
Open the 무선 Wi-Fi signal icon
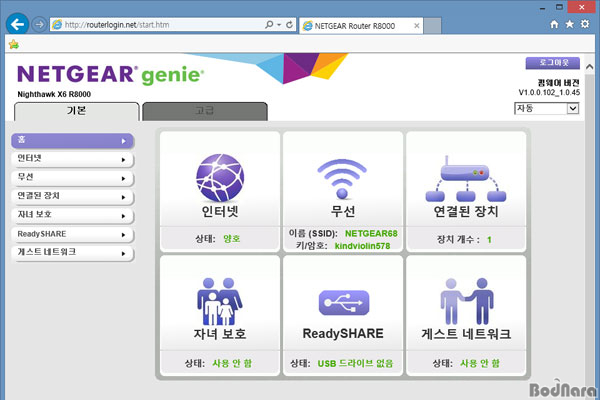tap(342, 179)
